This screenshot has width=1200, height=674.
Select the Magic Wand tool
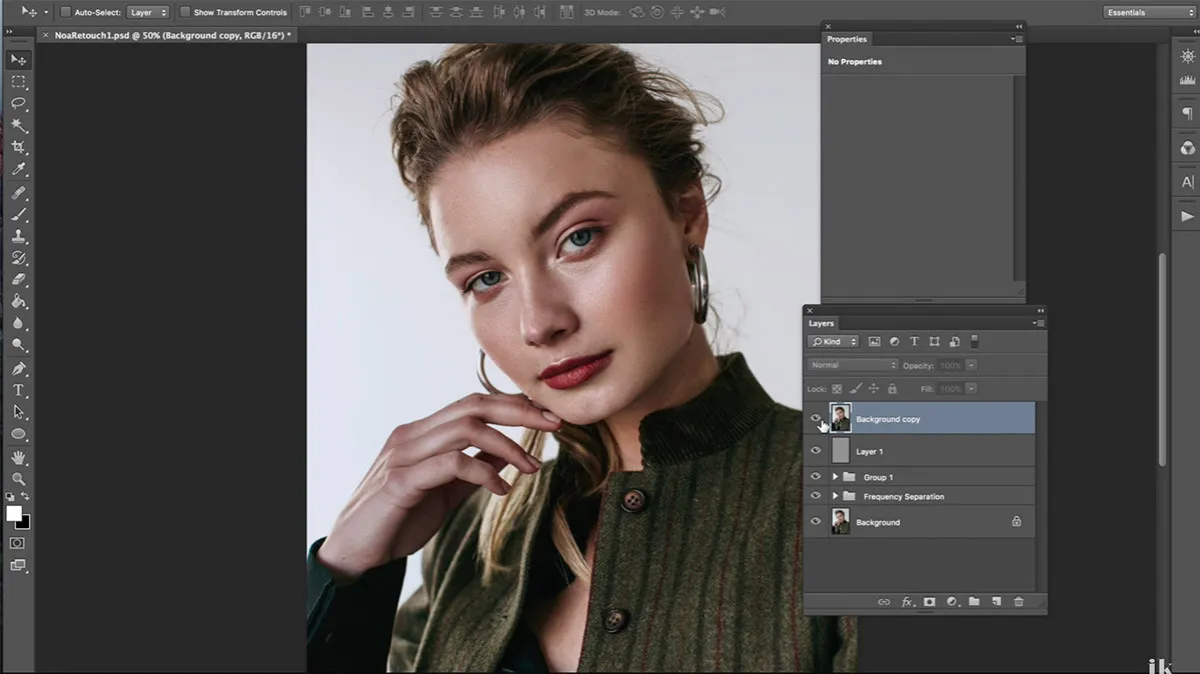pos(18,126)
